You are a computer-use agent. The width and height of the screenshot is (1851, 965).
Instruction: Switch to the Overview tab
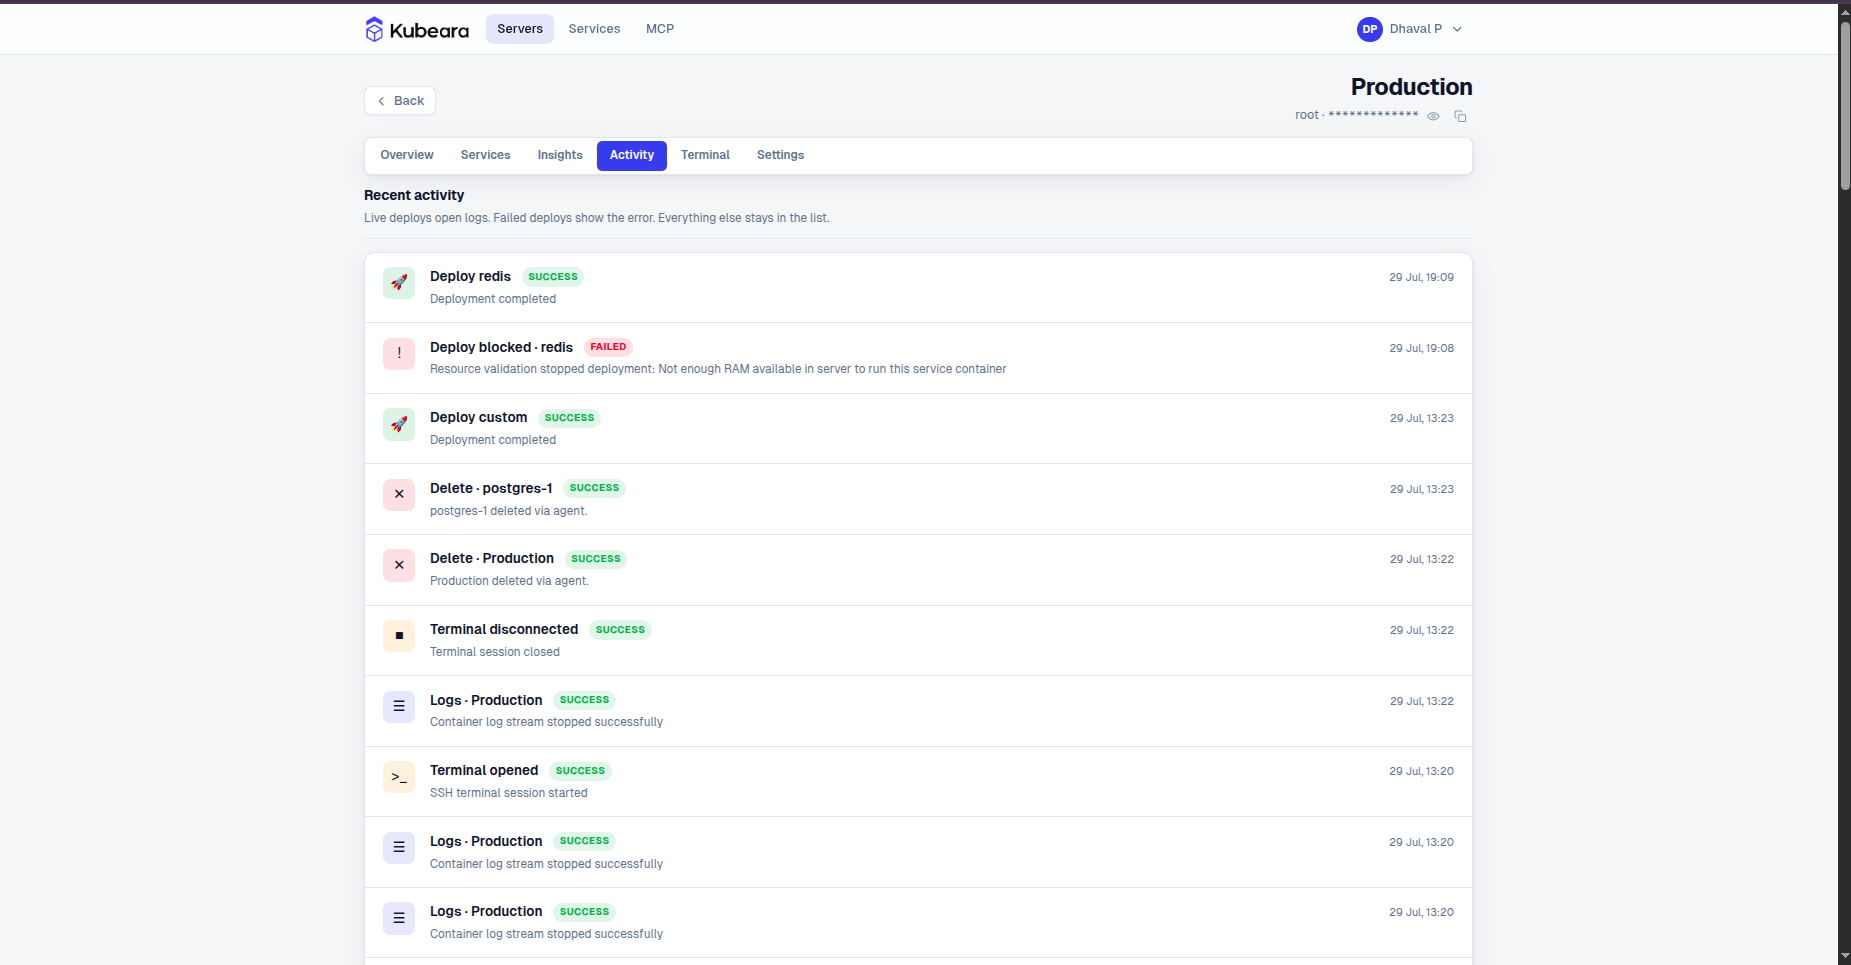coord(407,155)
